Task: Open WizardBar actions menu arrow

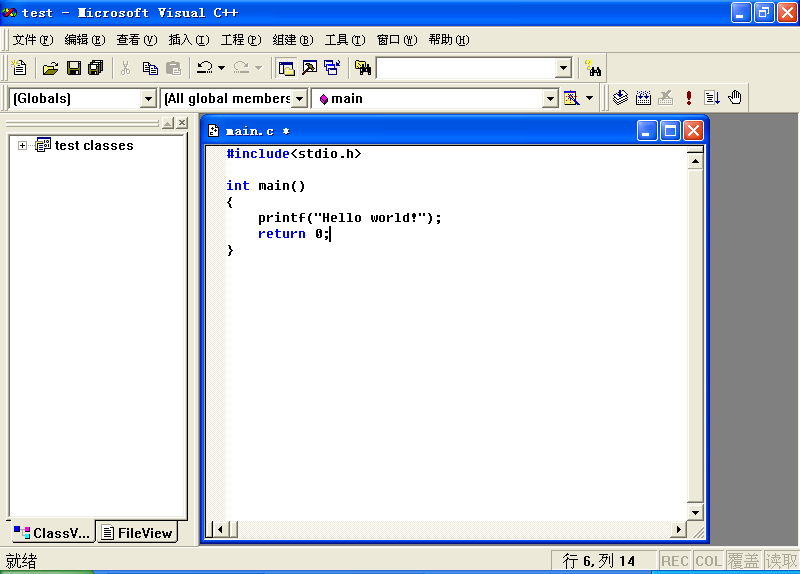Action: coord(589,97)
